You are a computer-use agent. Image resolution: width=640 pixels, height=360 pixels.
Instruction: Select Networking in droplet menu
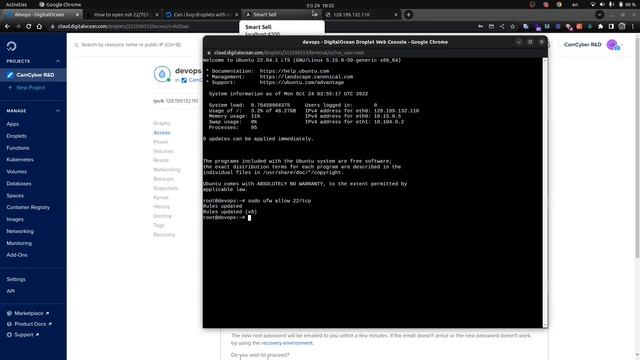tap(167, 170)
